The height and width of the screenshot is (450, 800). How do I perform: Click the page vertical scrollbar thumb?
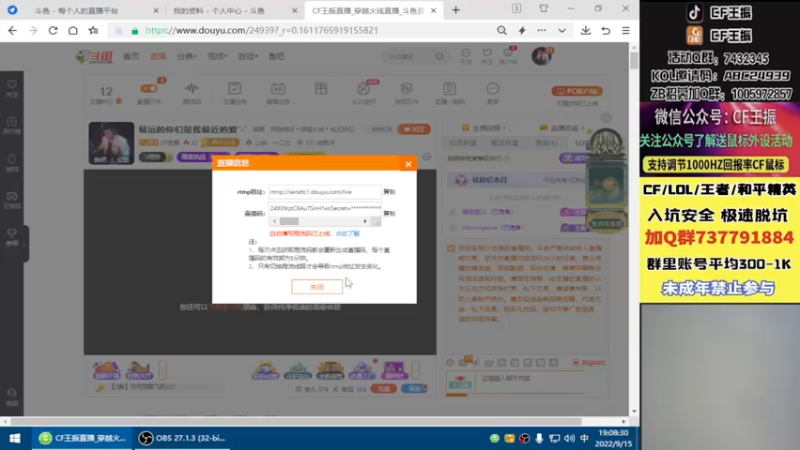pos(634,61)
